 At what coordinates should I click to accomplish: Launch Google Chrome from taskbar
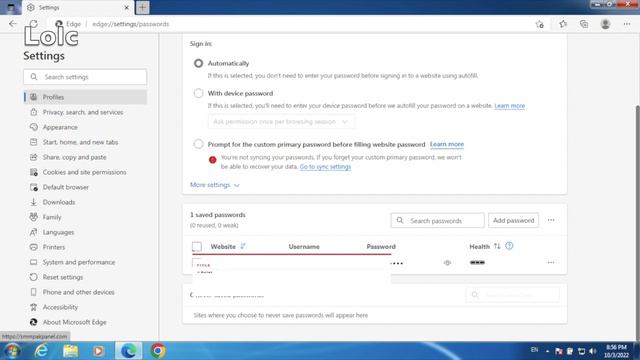point(158,351)
